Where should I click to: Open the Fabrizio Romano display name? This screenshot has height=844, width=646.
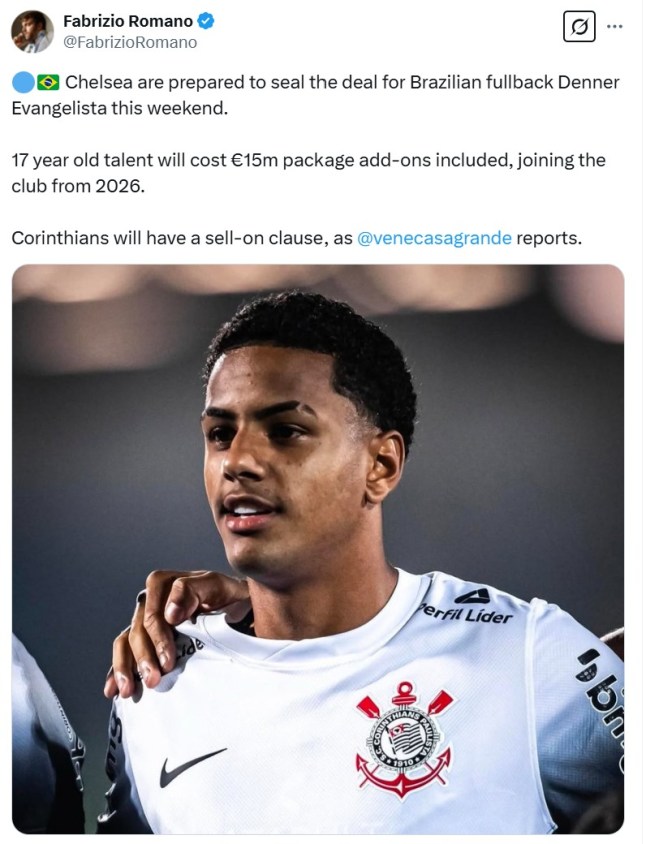coord(128,21)
